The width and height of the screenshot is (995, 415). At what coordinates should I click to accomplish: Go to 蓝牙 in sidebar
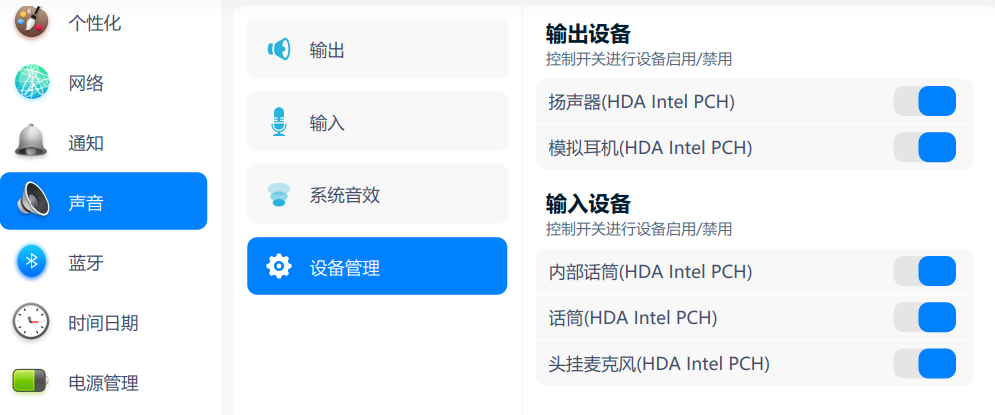(86, 263)
